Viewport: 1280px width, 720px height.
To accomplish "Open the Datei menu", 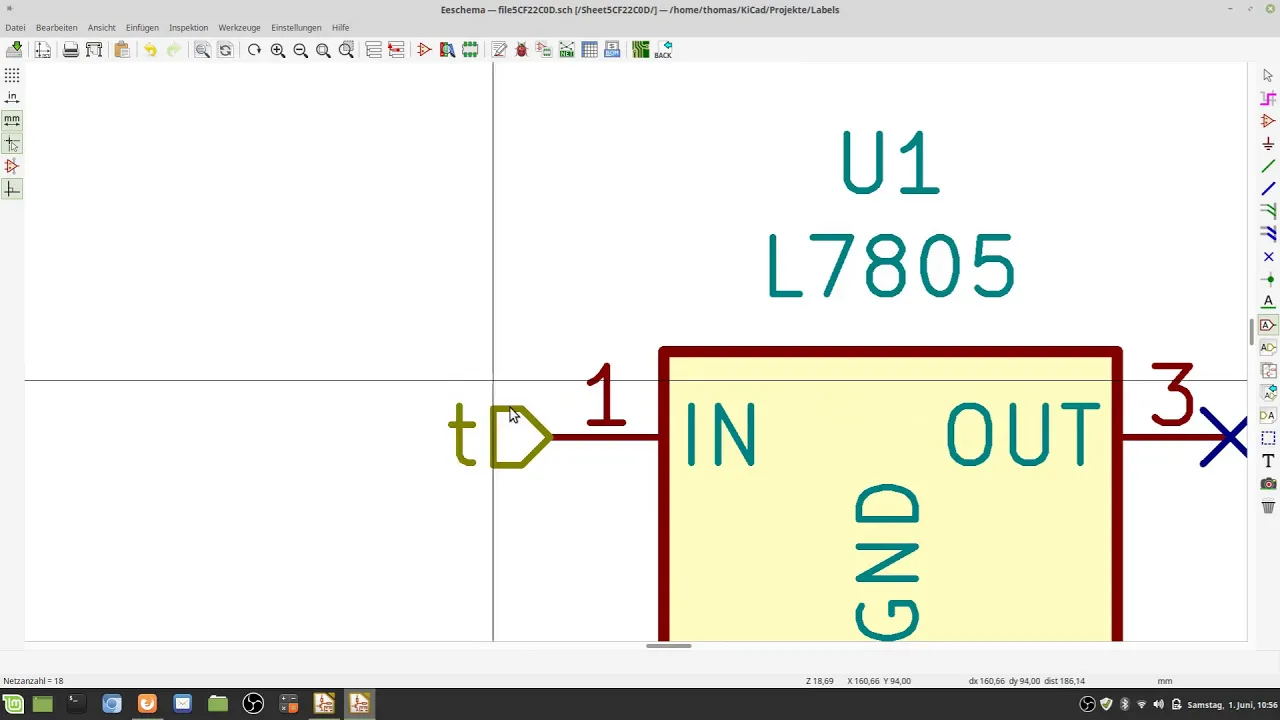I will tap(15, 28).
